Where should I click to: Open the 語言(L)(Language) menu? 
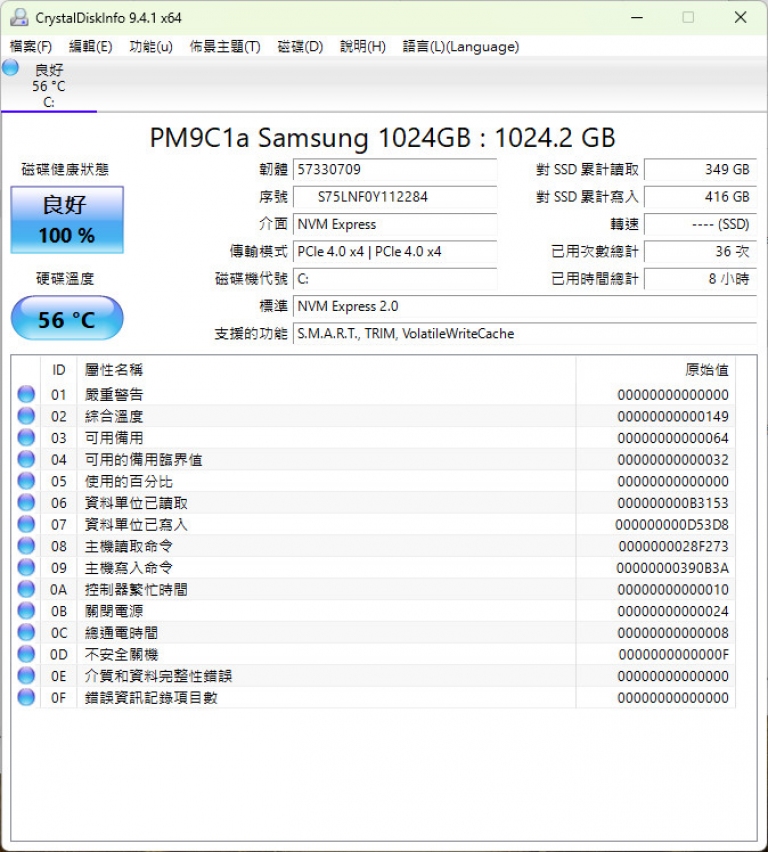pyautogui.click(x=460, y=47)
